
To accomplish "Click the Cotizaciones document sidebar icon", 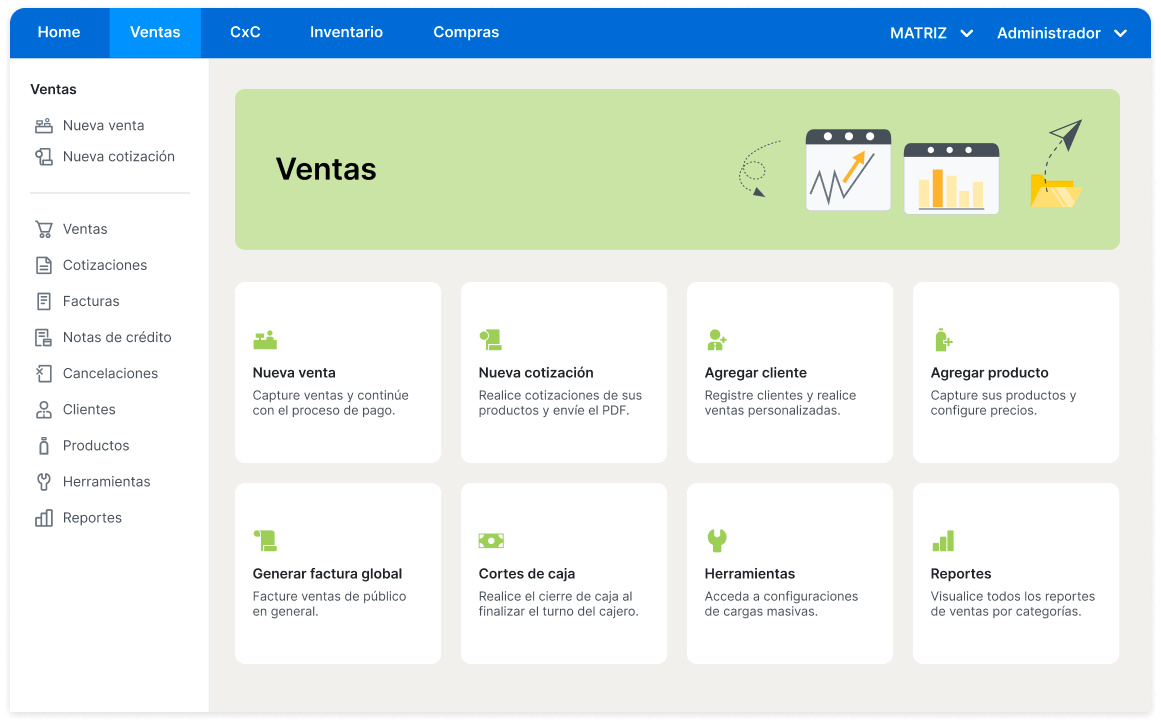I will coord(44,265).
